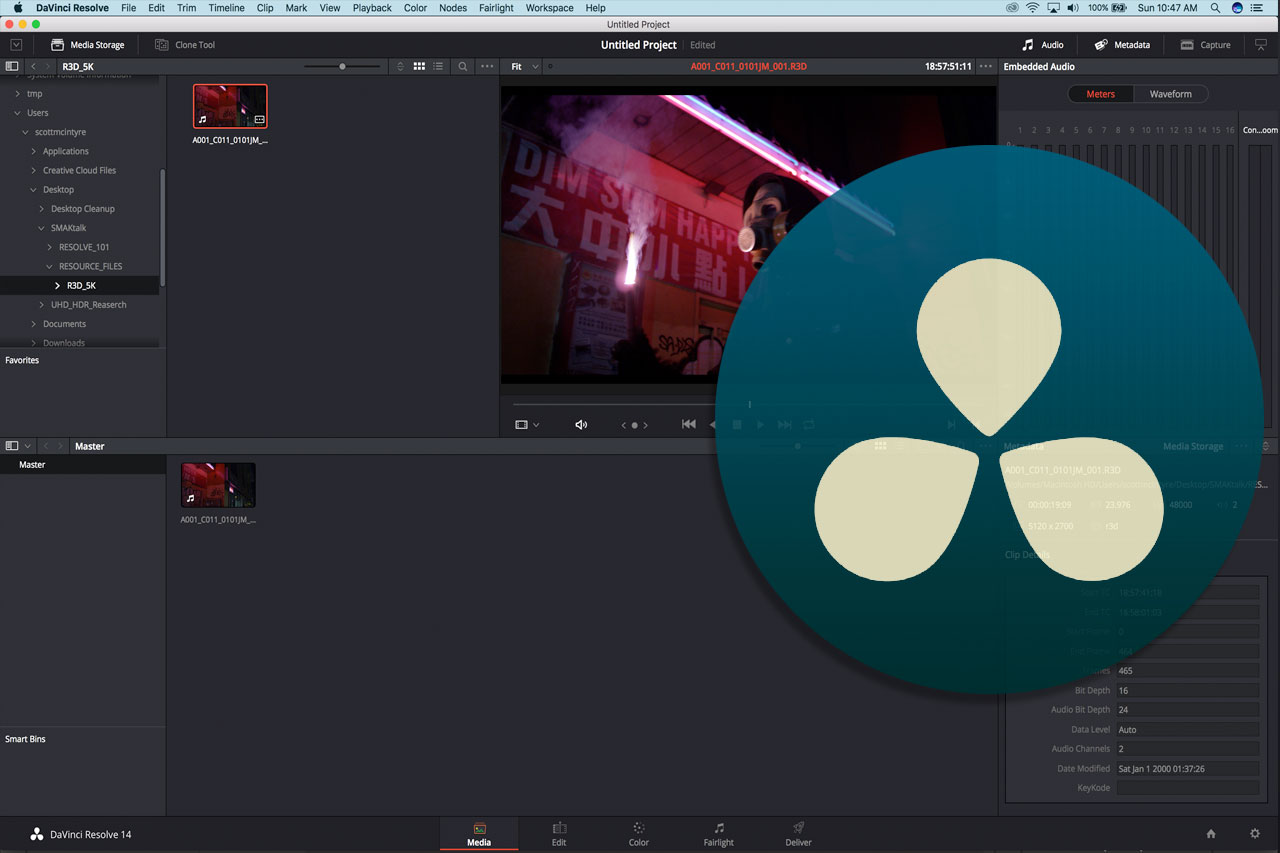Screen dimensions: 1280x853
Task: Open the Fairlight menu in menu bar
Action: click(x=496, y=8)
